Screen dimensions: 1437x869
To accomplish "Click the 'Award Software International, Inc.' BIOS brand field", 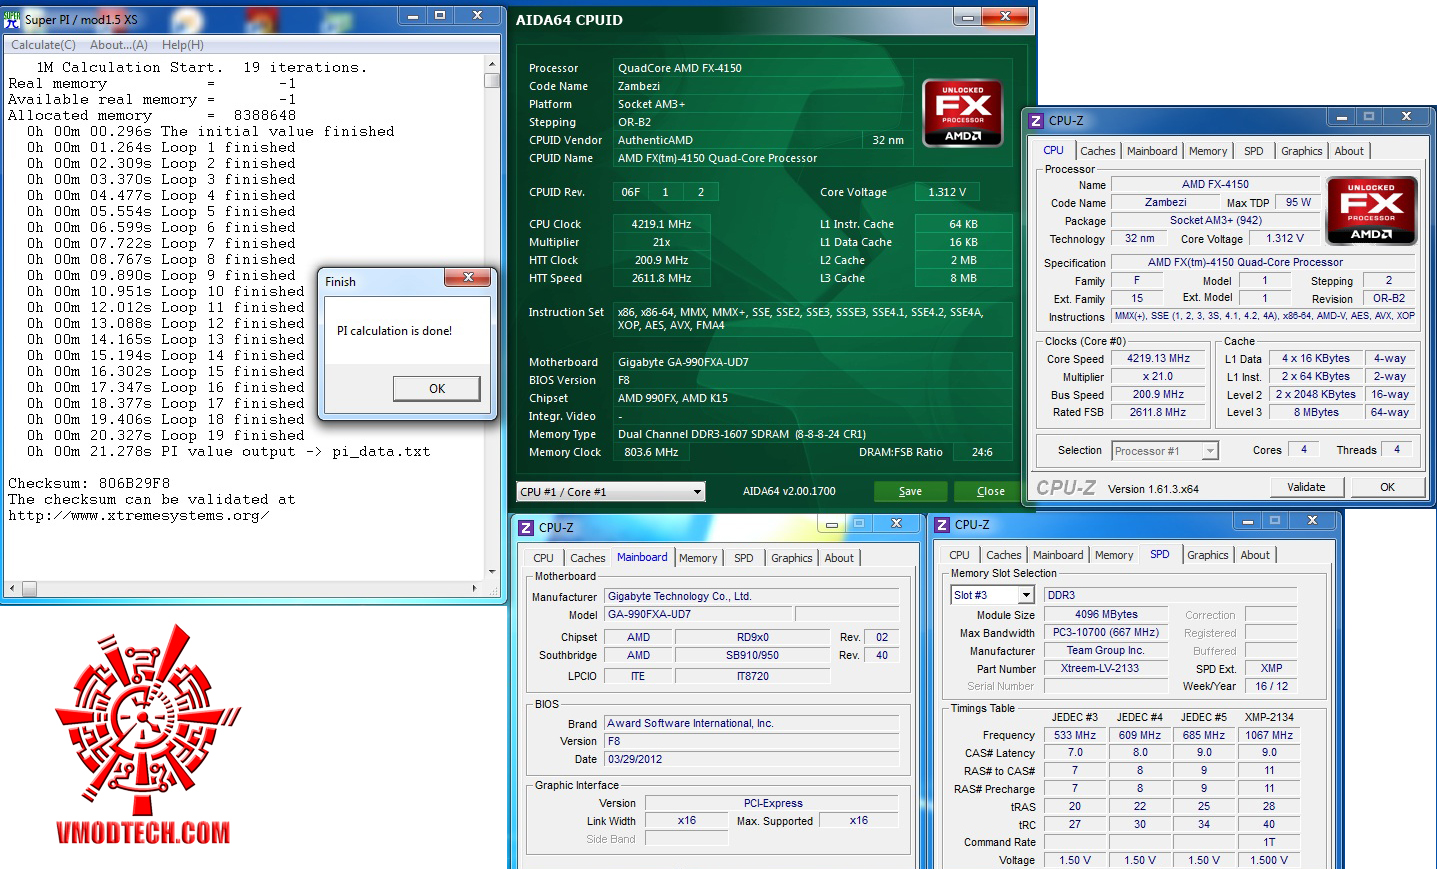I will pos(752,723).
